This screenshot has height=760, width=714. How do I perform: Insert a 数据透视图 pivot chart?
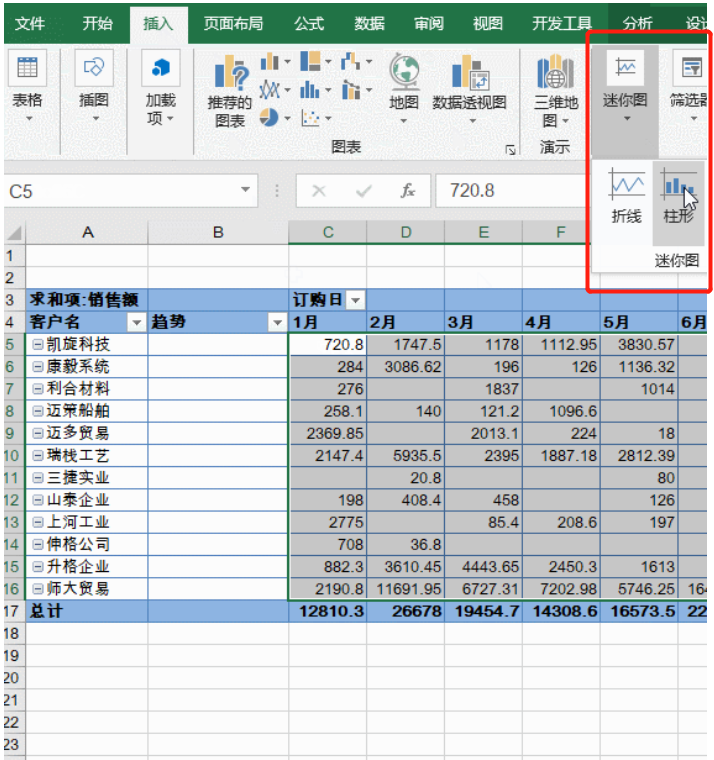(469, 87)
